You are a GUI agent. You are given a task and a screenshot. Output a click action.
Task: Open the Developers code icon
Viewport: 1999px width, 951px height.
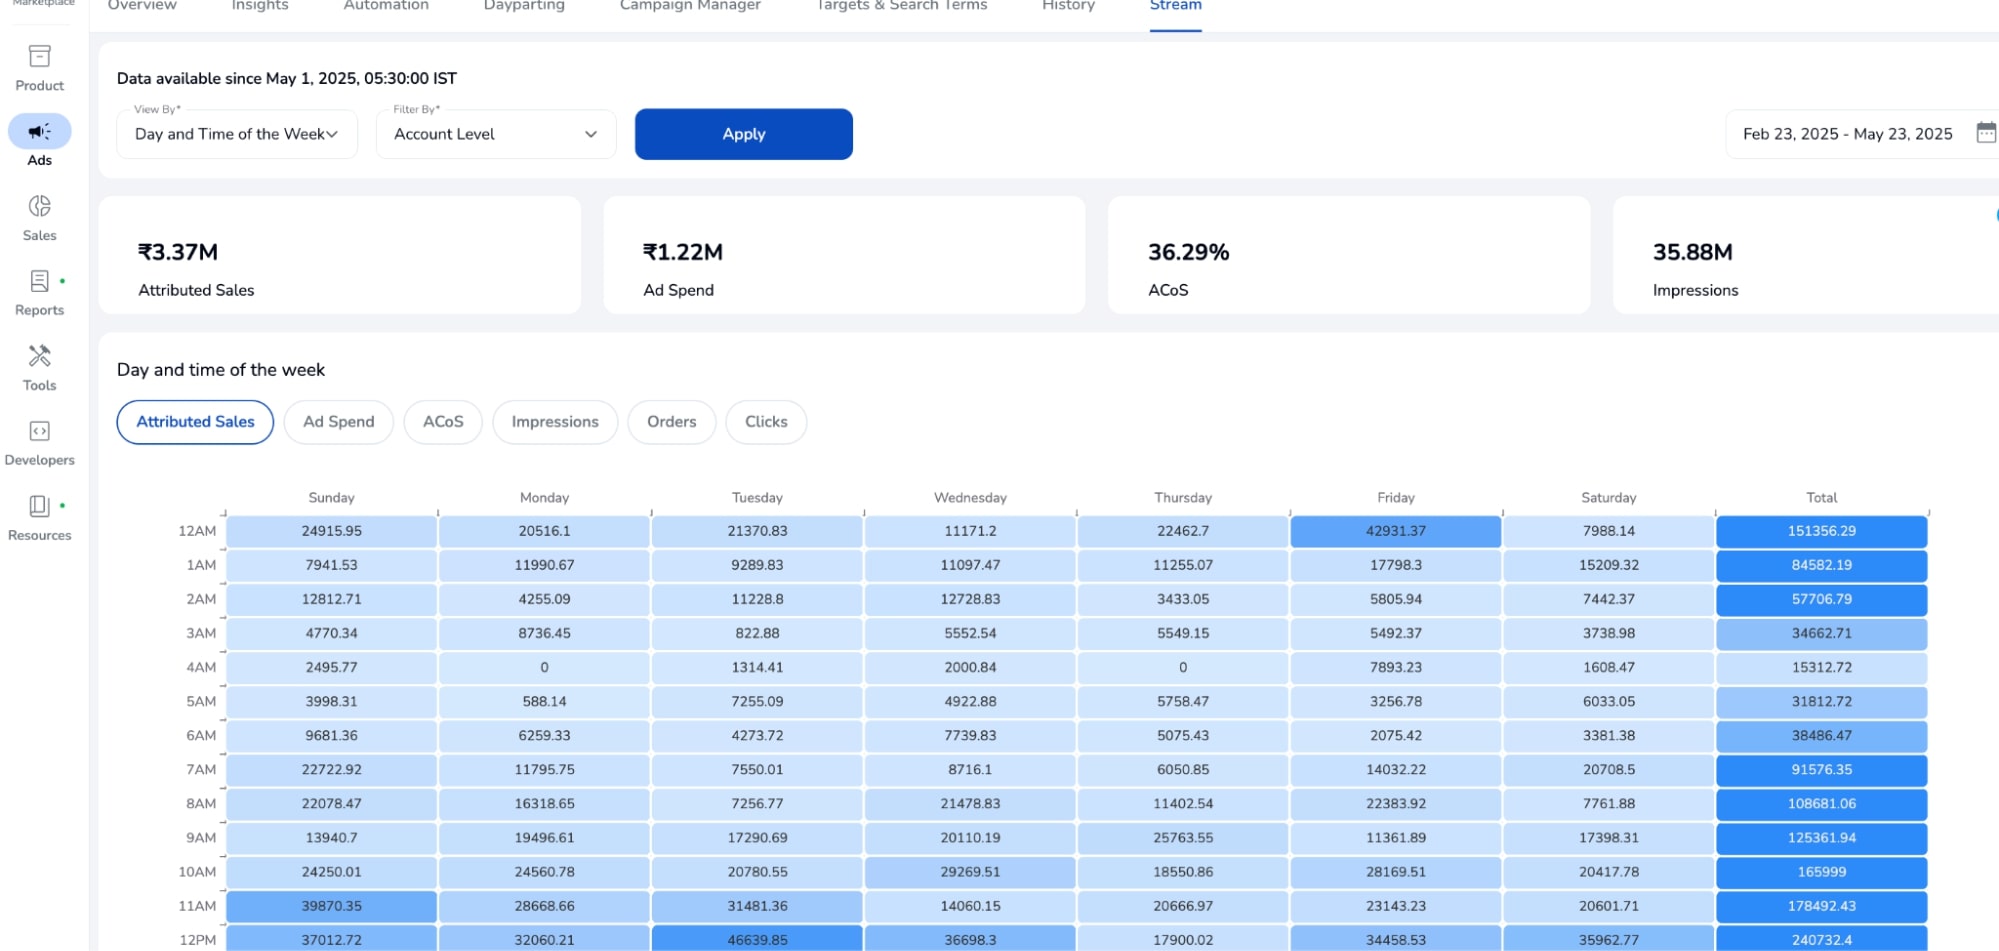(39, 431)
